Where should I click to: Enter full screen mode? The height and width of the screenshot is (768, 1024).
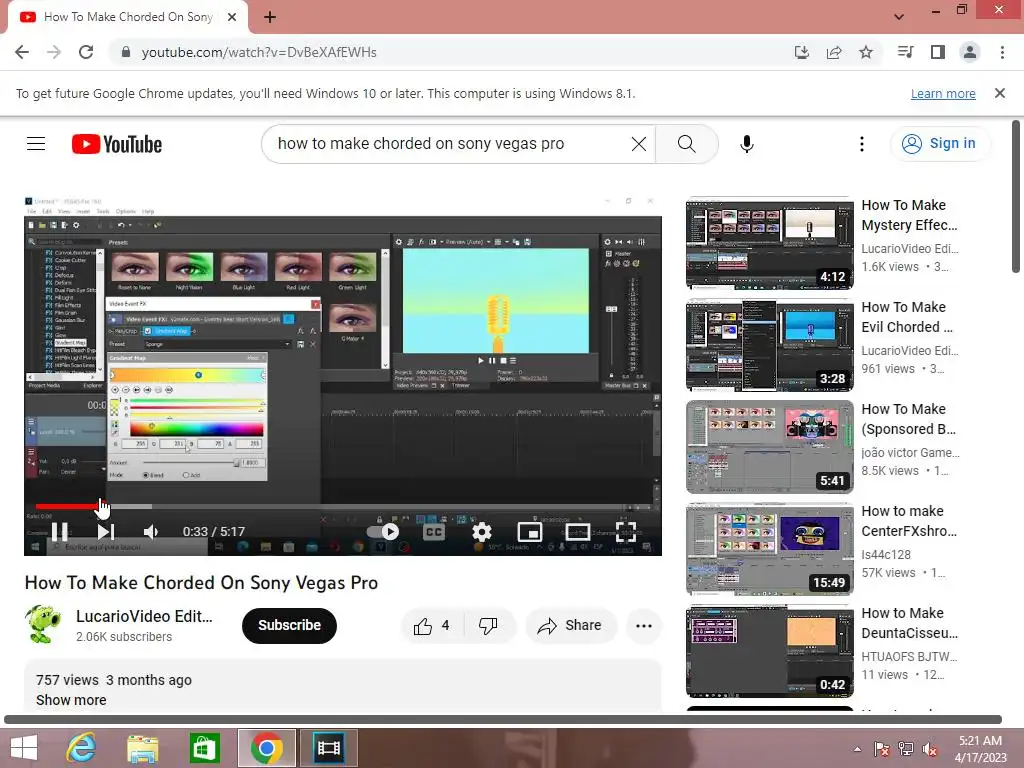click(x=626, y=532)
